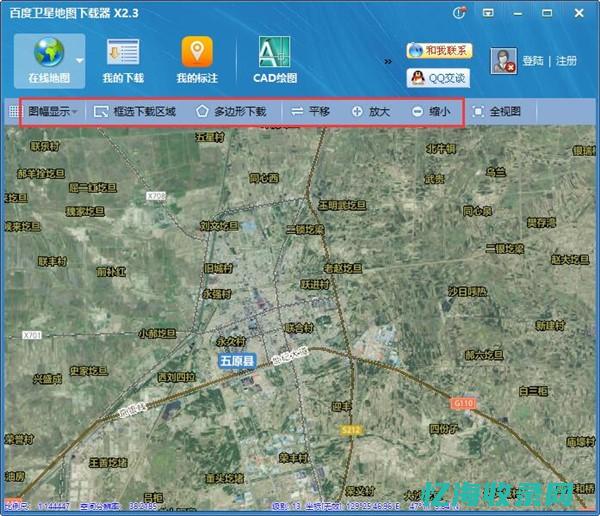Screen dimensions: 600x516
Task: Expand the toolbar overflow chevron
Action: (388, 61)
